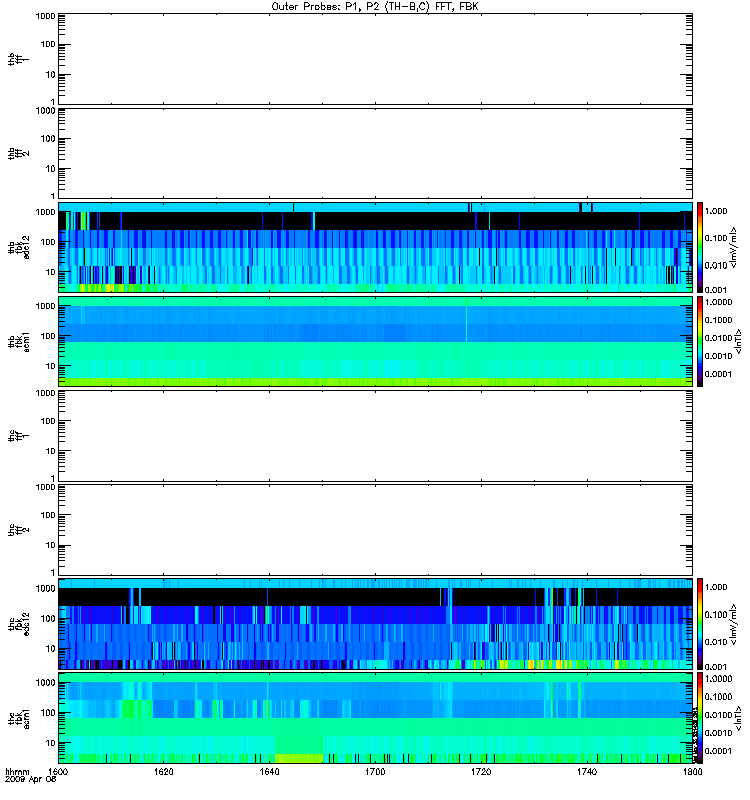This screenshot has height=800, width=750.
Task: Click the 'thc fbk scm1' y-axis title
Action: pos(18,718)
